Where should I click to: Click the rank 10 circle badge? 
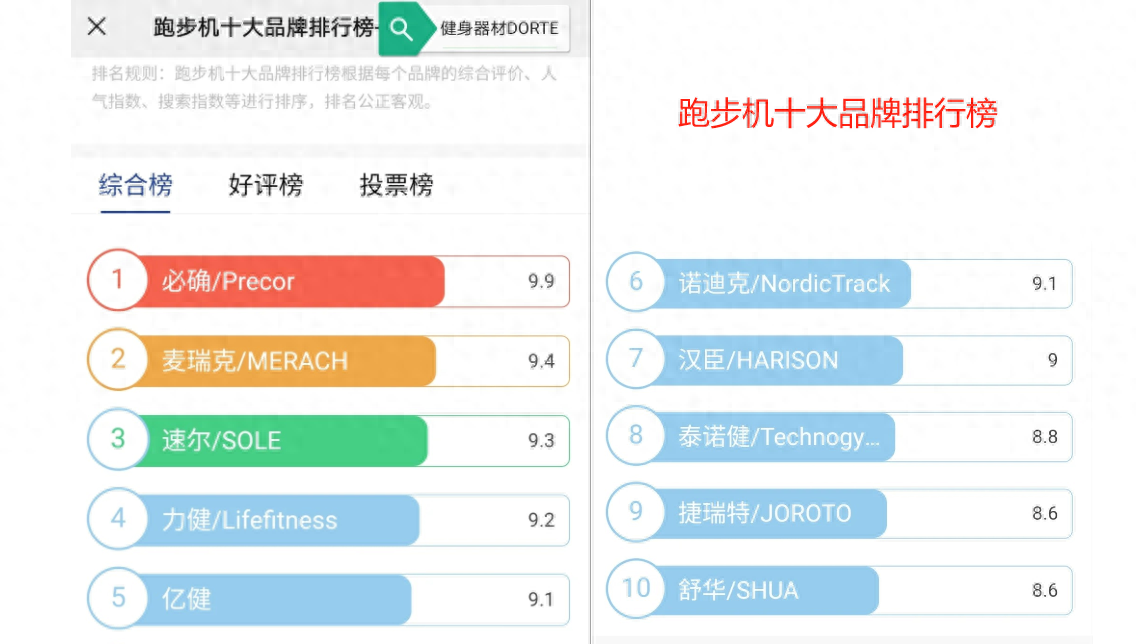pos(635,590)
